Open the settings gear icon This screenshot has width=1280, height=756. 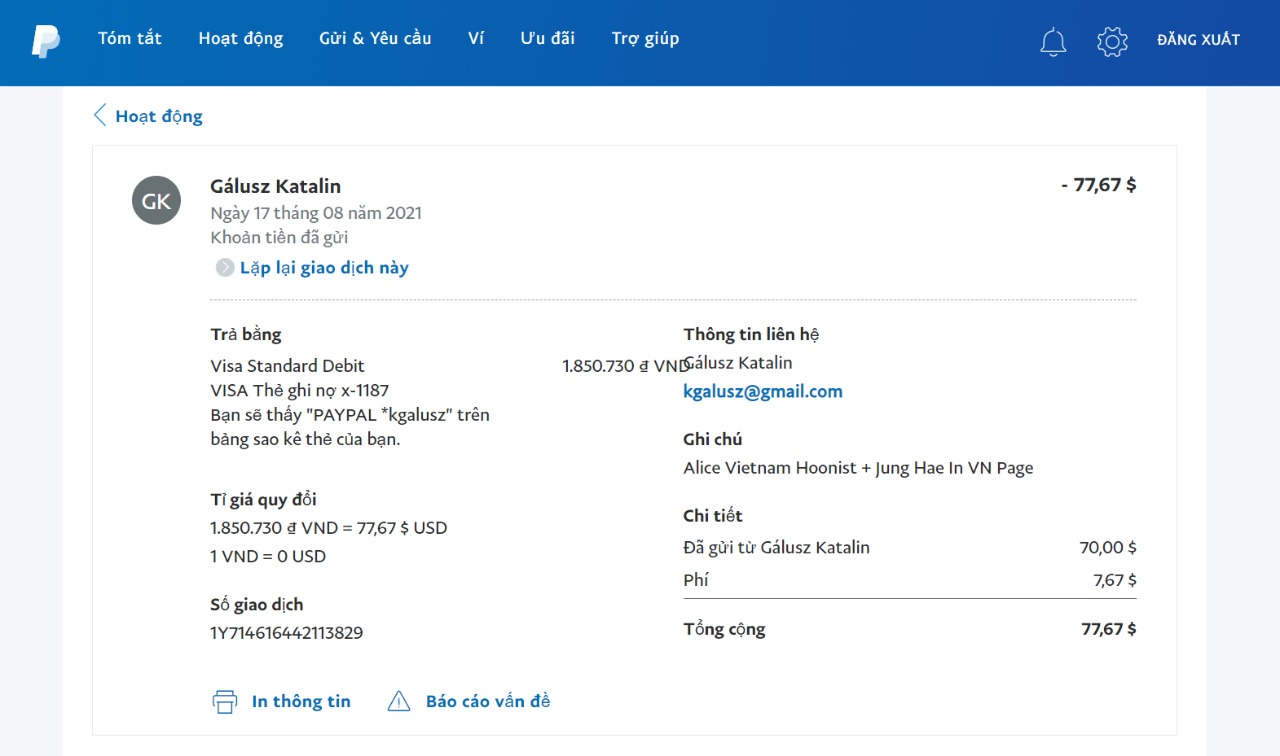click(1112, 41)
